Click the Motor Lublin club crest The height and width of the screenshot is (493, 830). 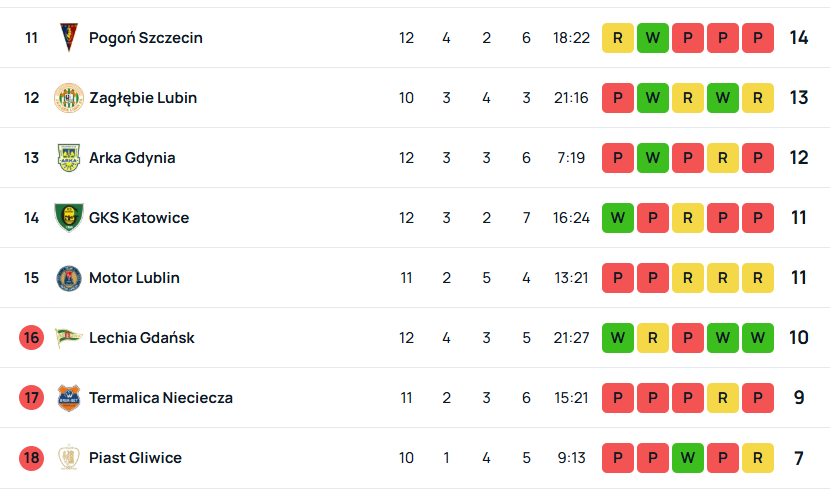coord(69,278)
